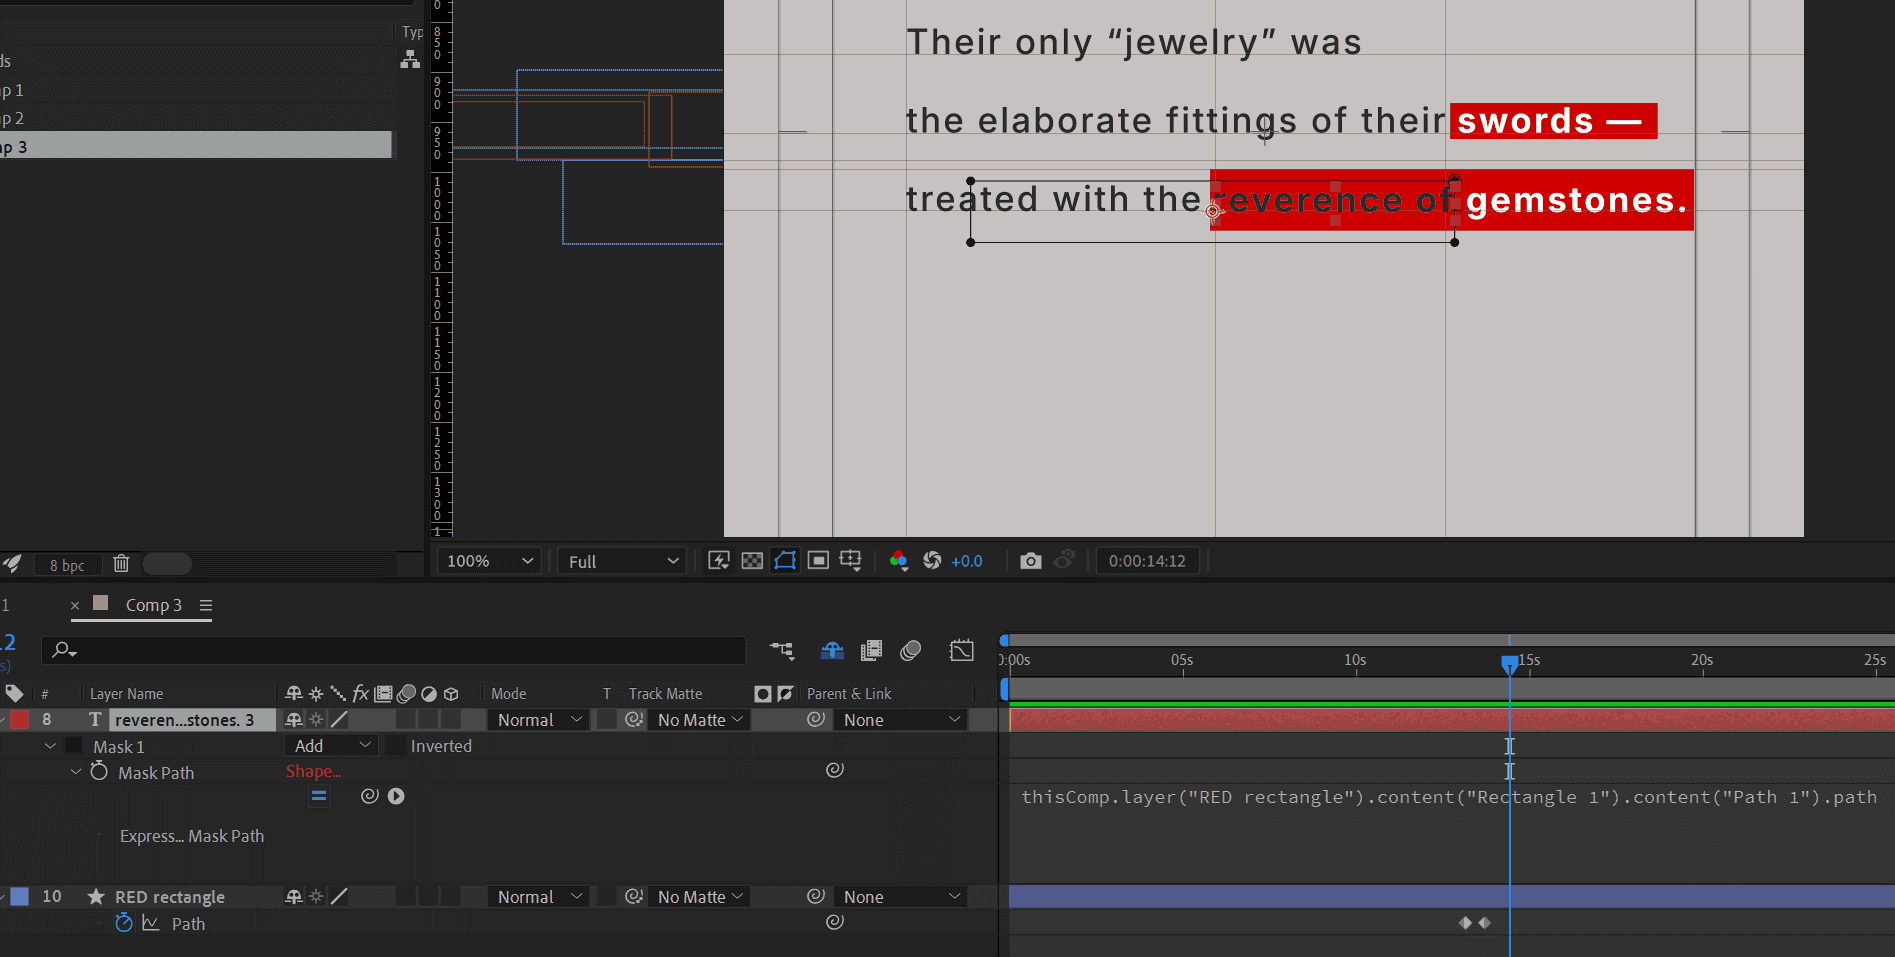Take a snapshot with camera icon
The image size is (1895, 957).
[1030, 561]
